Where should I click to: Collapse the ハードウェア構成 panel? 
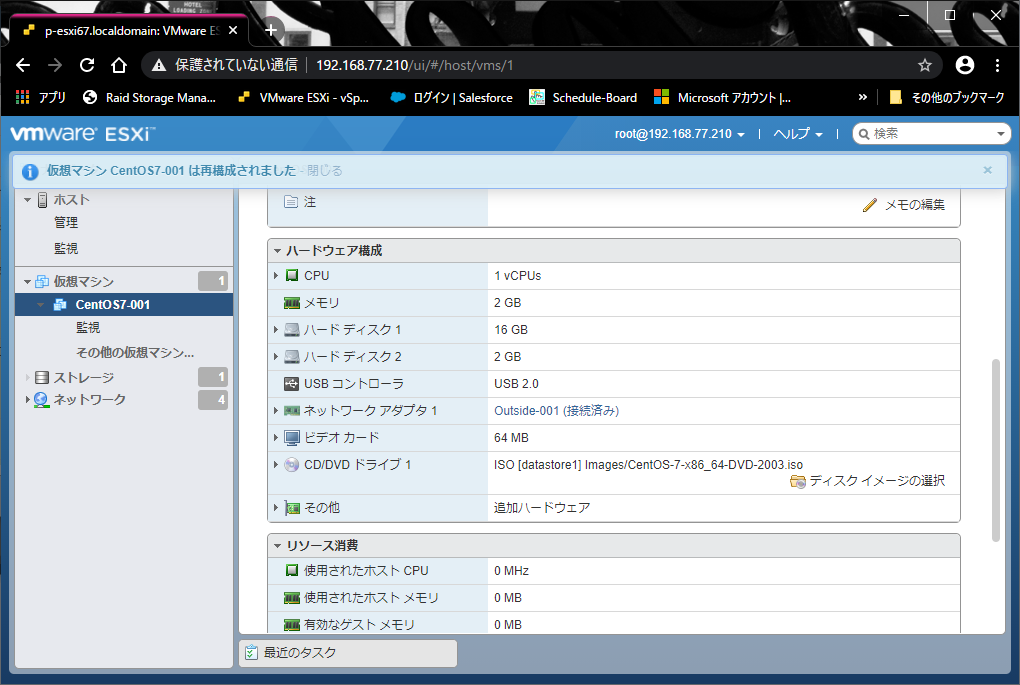click(x=277, y=250)
